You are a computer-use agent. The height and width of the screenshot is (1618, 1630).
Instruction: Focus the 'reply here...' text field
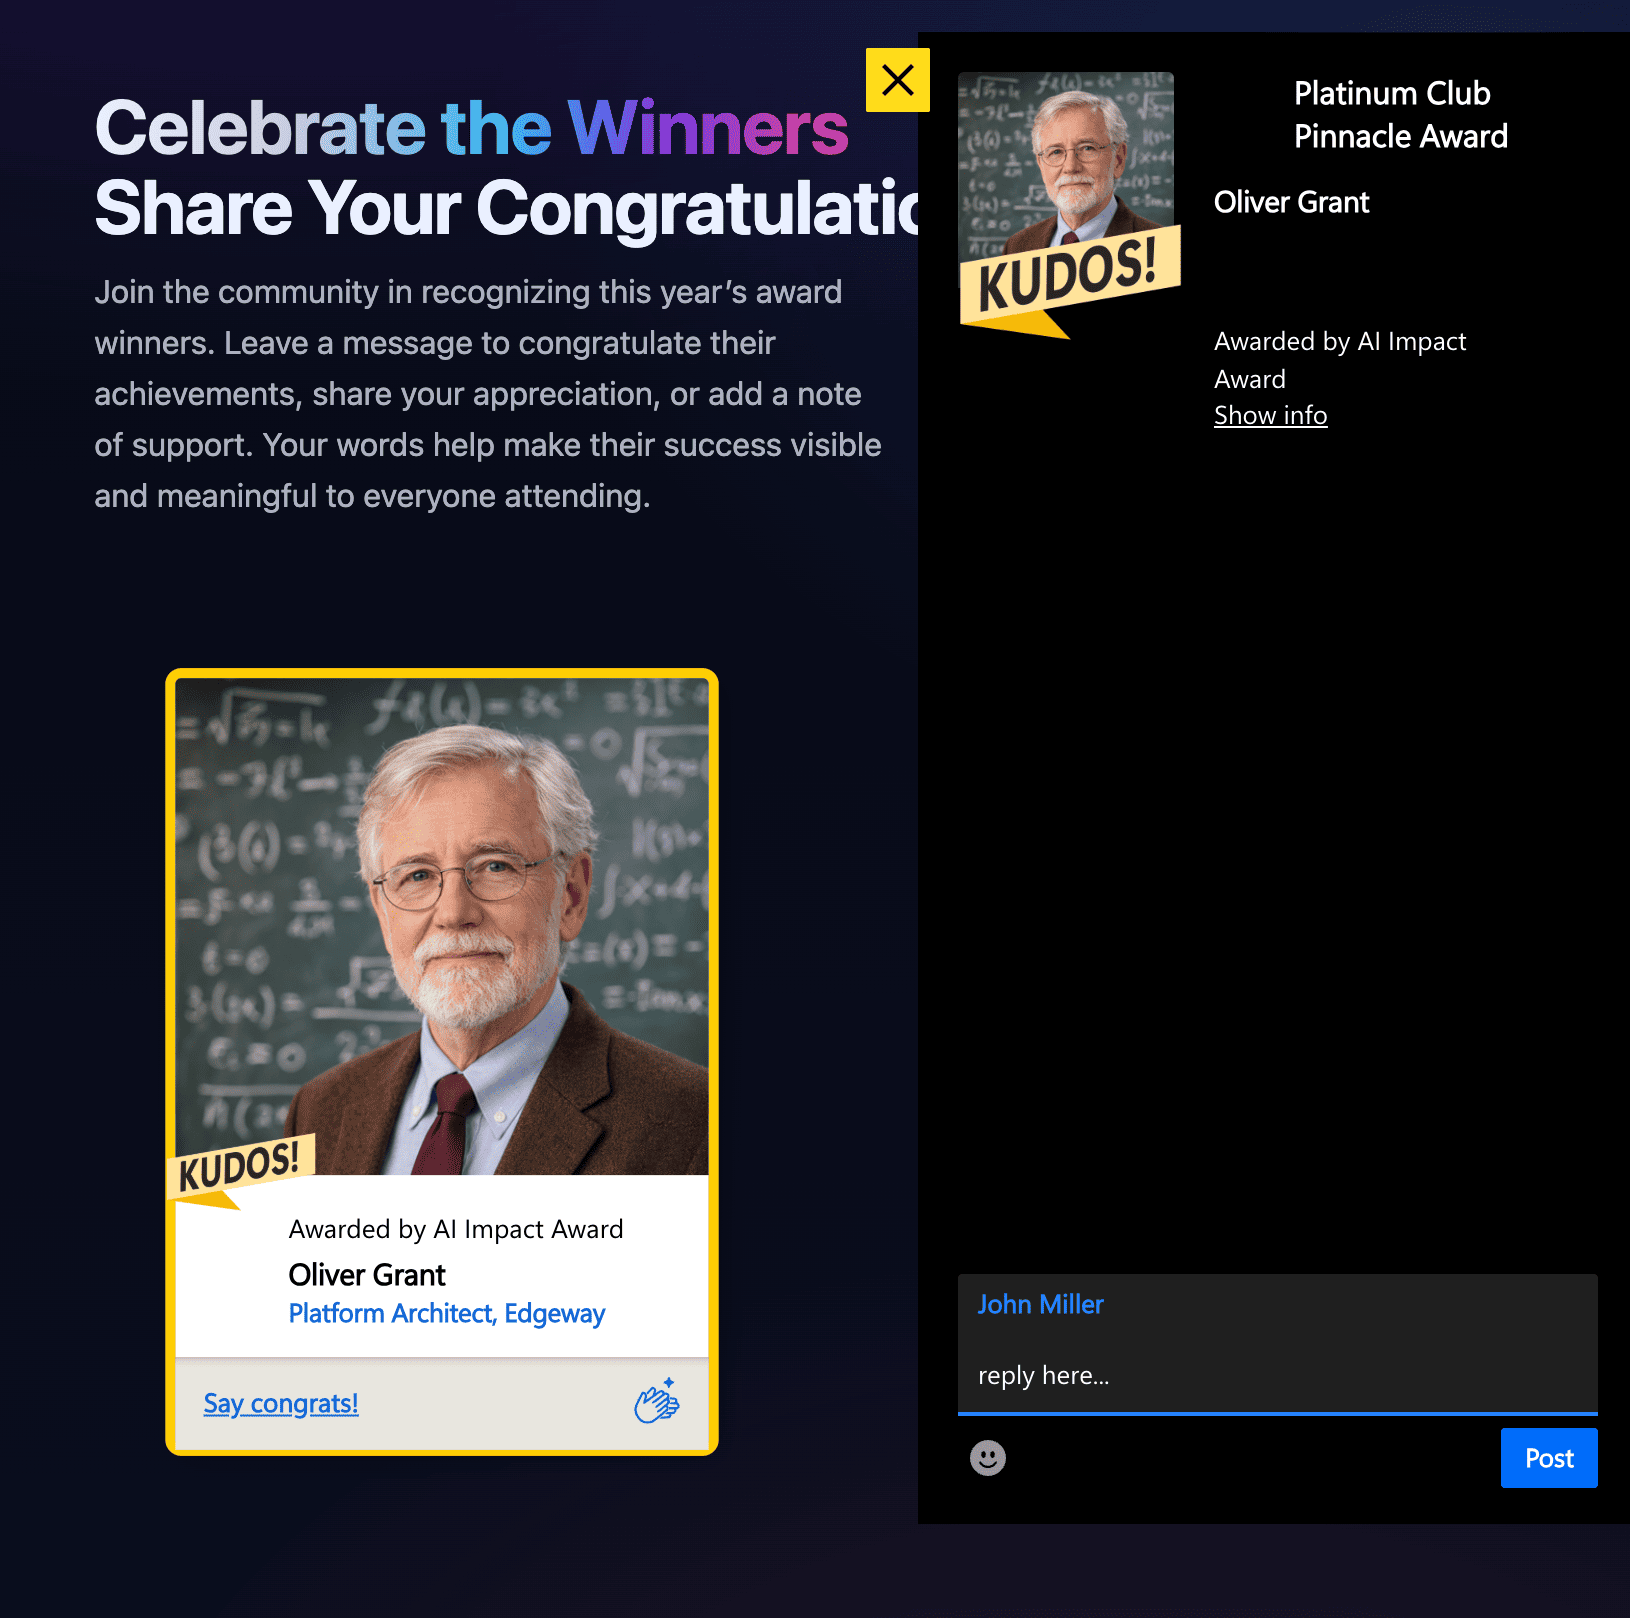(1277, 1375)
